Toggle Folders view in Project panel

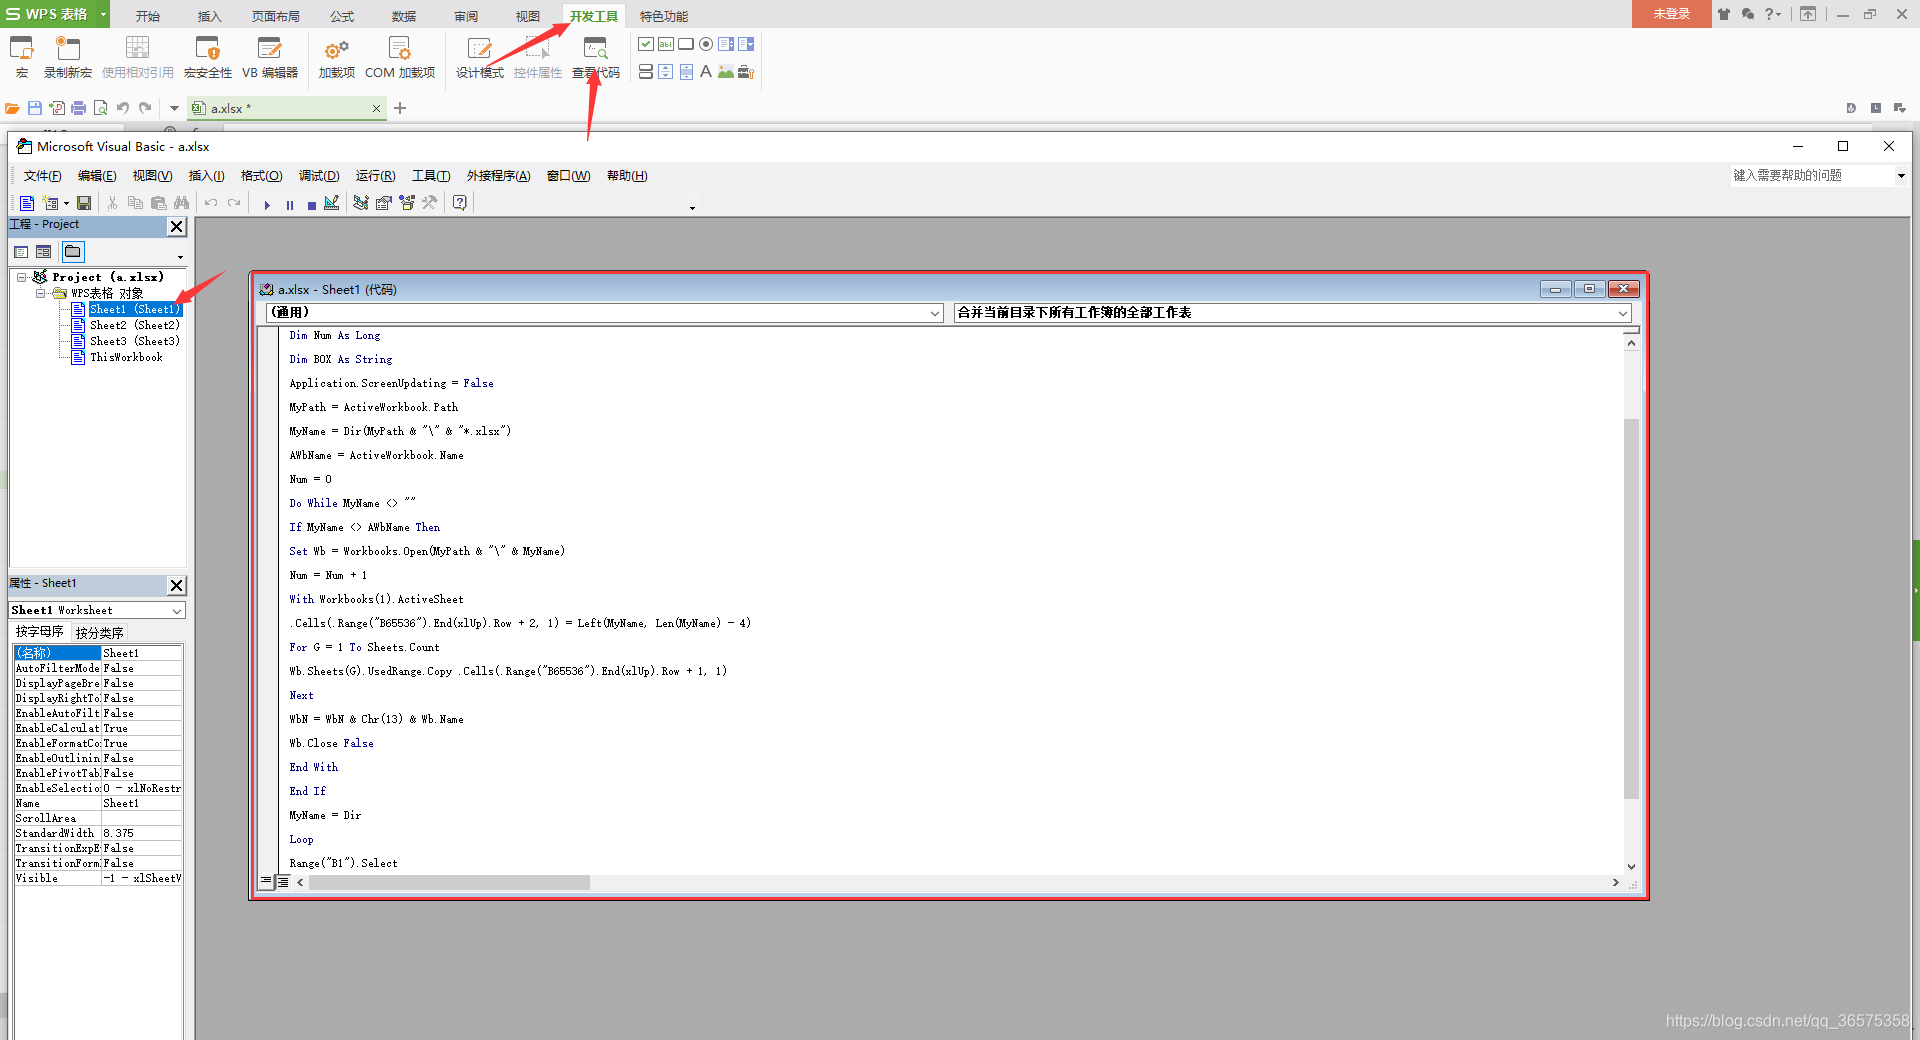click(x=73, y=252)
